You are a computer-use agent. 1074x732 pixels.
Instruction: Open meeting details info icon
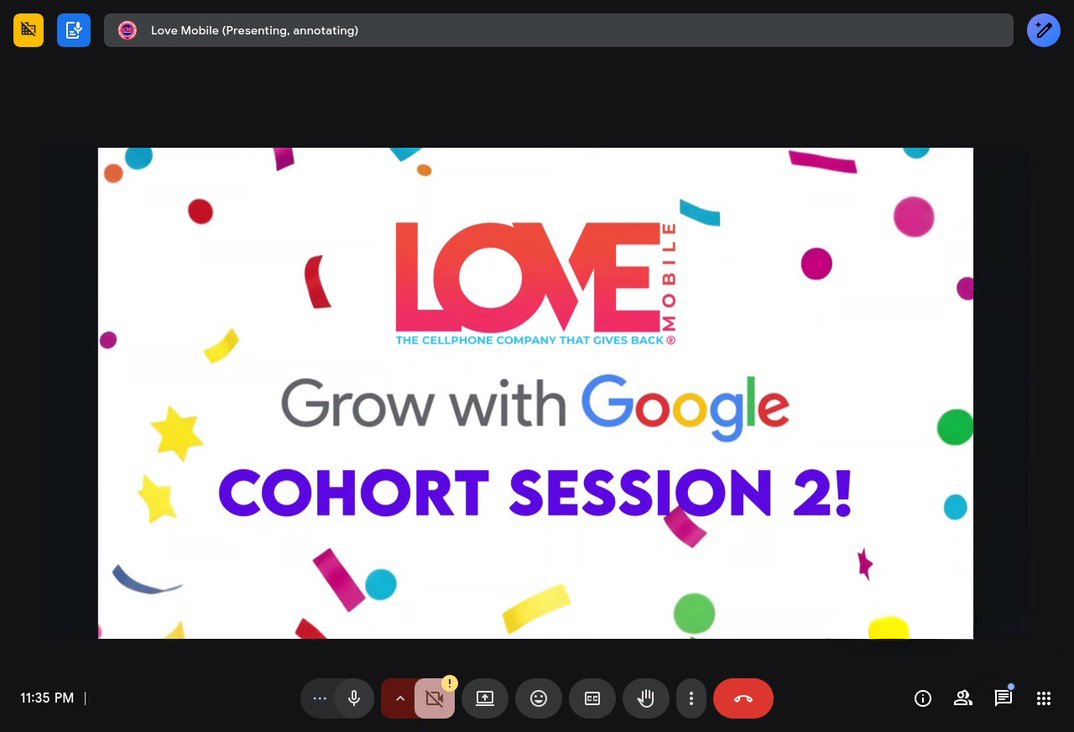click(923, 698)
